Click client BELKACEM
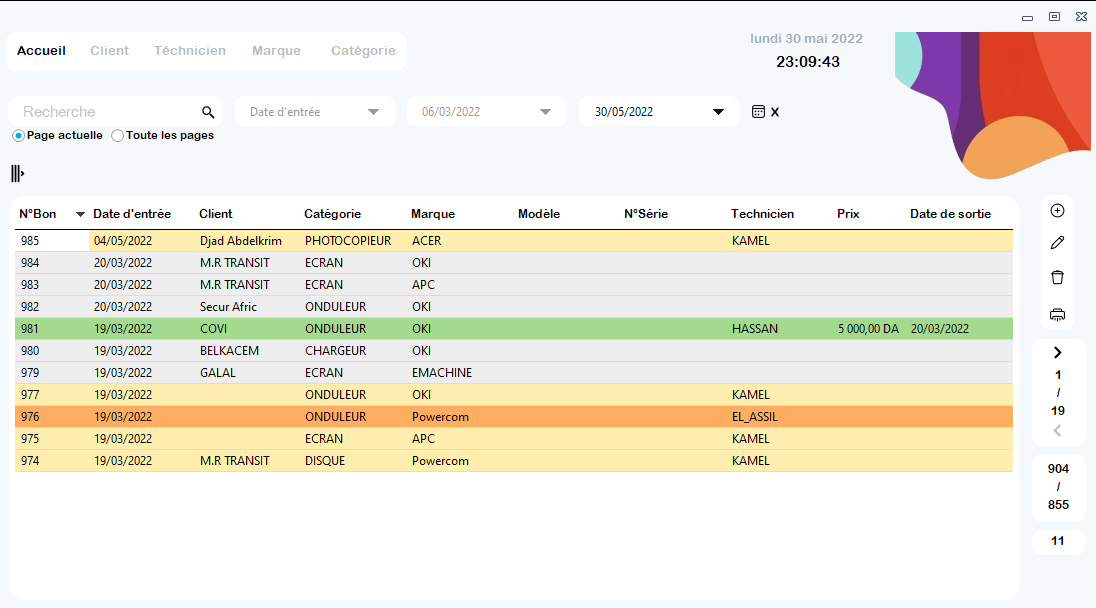The height and width of the screenshot is (608, 1096). tap(229, 351)
